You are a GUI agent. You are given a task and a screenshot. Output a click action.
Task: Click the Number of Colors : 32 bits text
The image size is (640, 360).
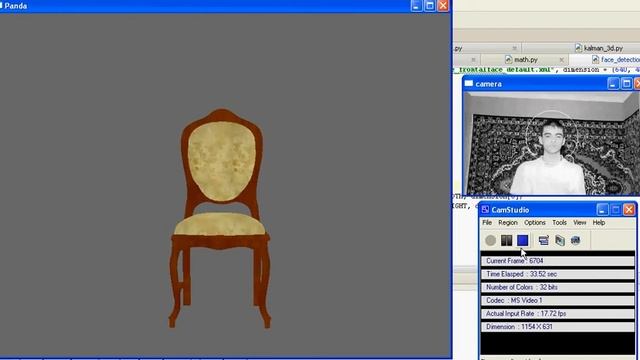[522, 287]
